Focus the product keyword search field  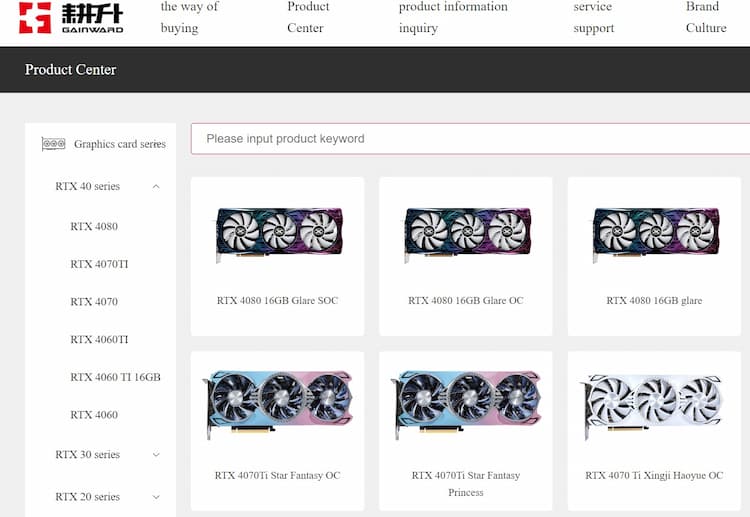click(470, 139)
